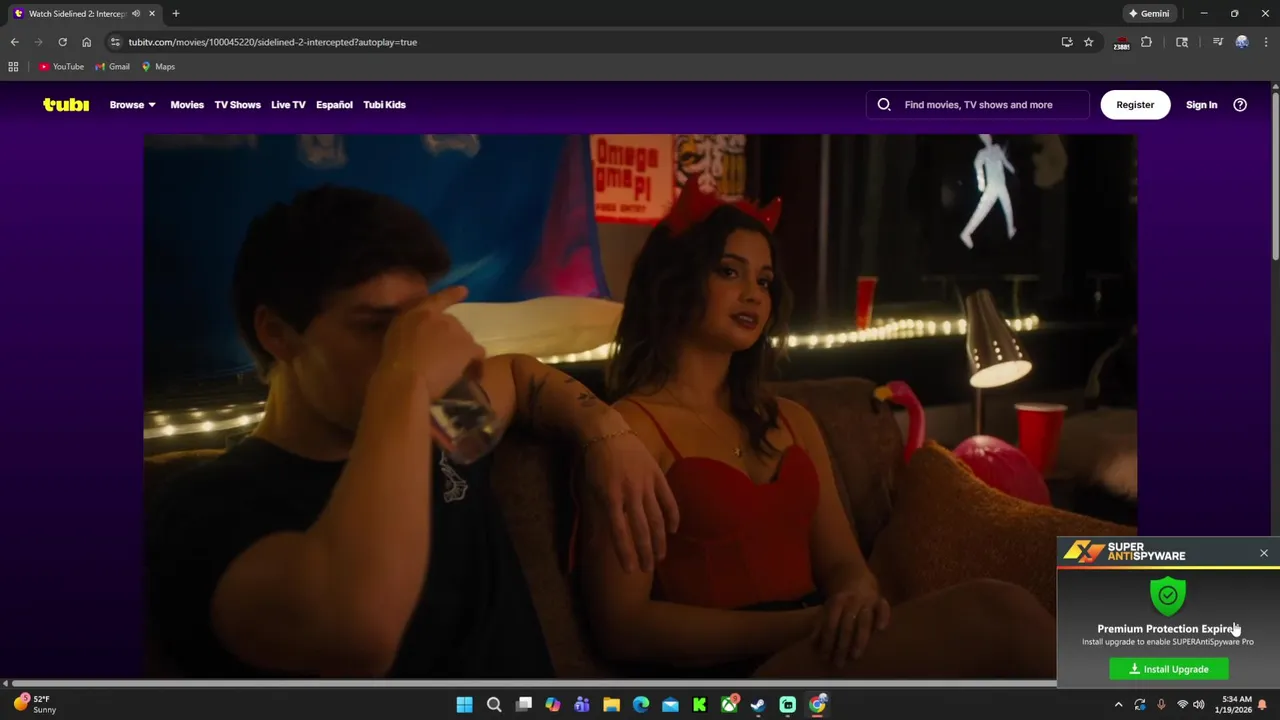Screen dimensions: 1280x720
Task: Open TV Shows section
Action: [237, 104]
